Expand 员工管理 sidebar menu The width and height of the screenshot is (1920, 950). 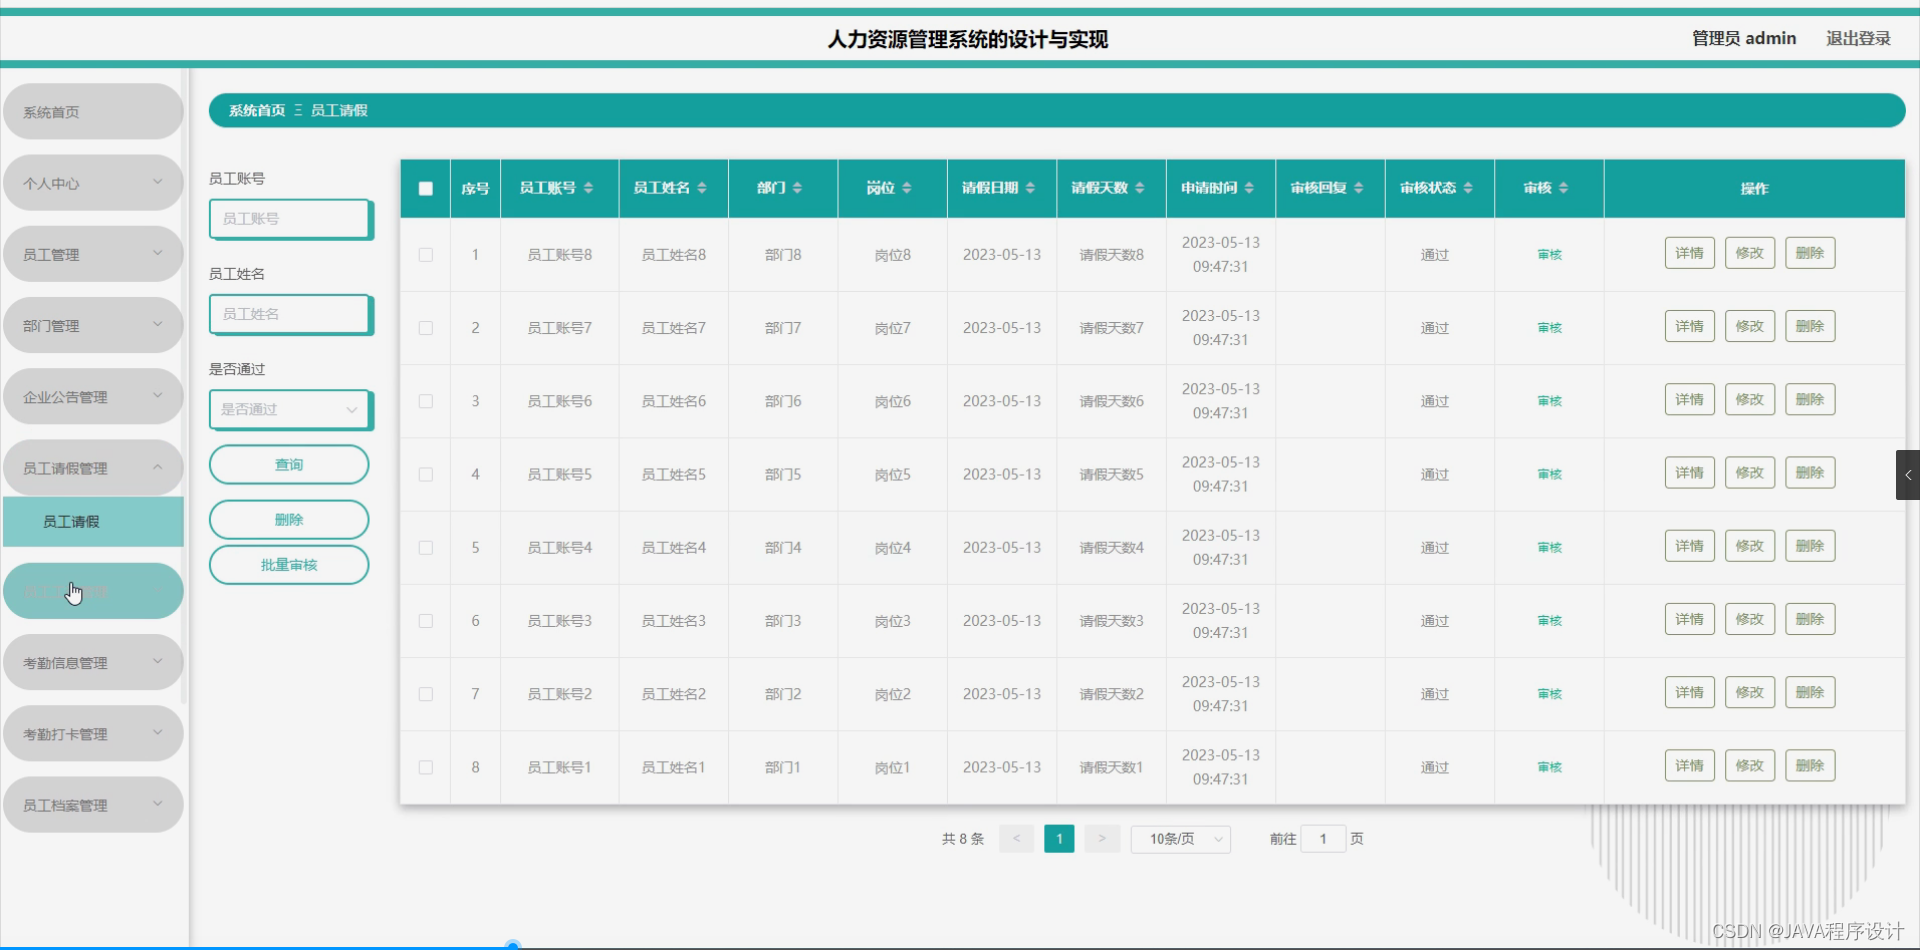click(93, 254)
